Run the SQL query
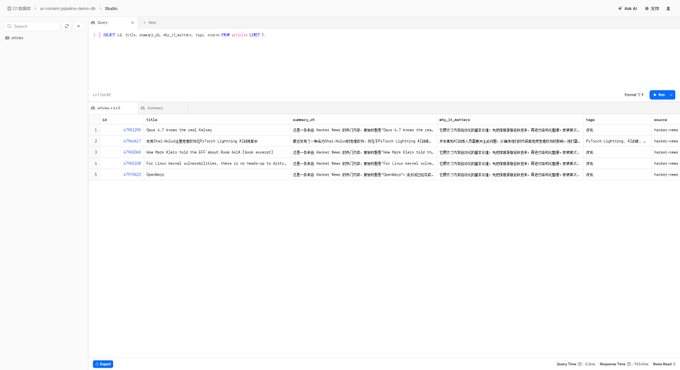Screen dimensions: 680x370 [659, 95]
